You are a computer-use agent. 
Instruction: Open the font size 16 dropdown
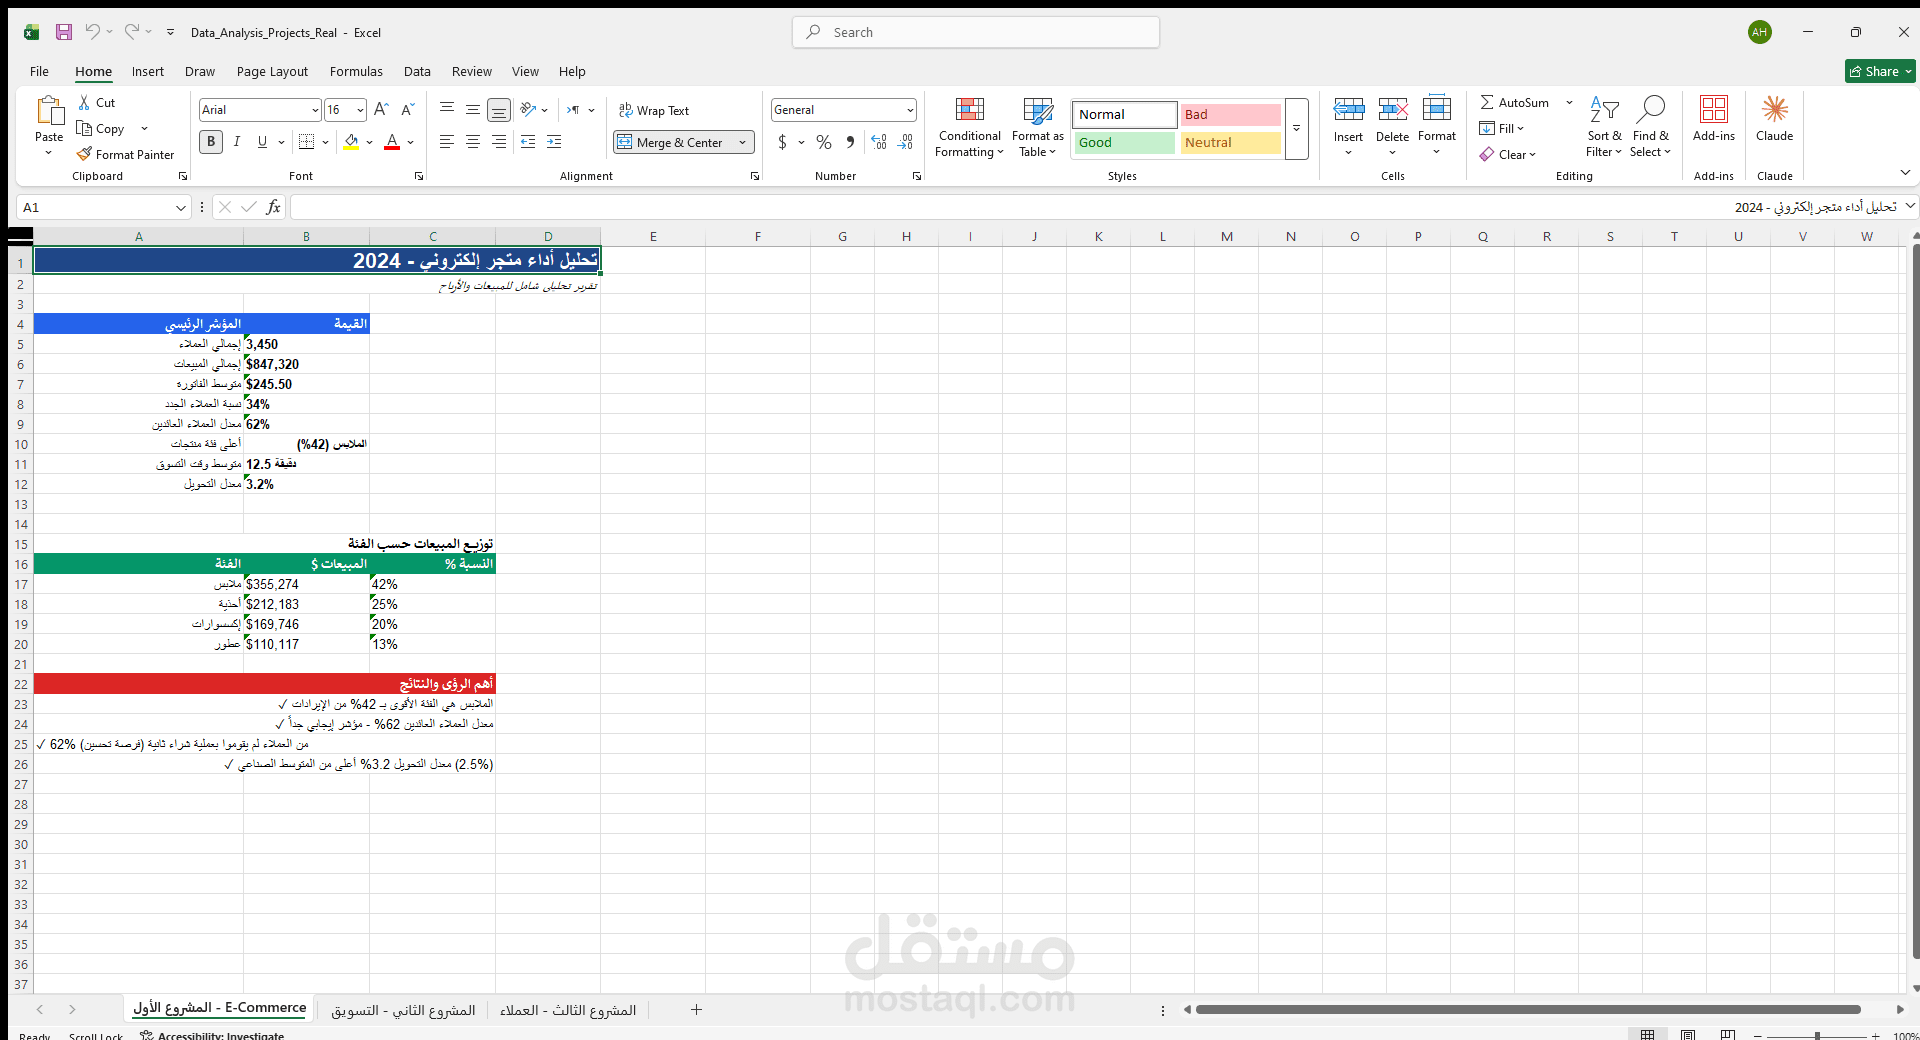(360, 110)
